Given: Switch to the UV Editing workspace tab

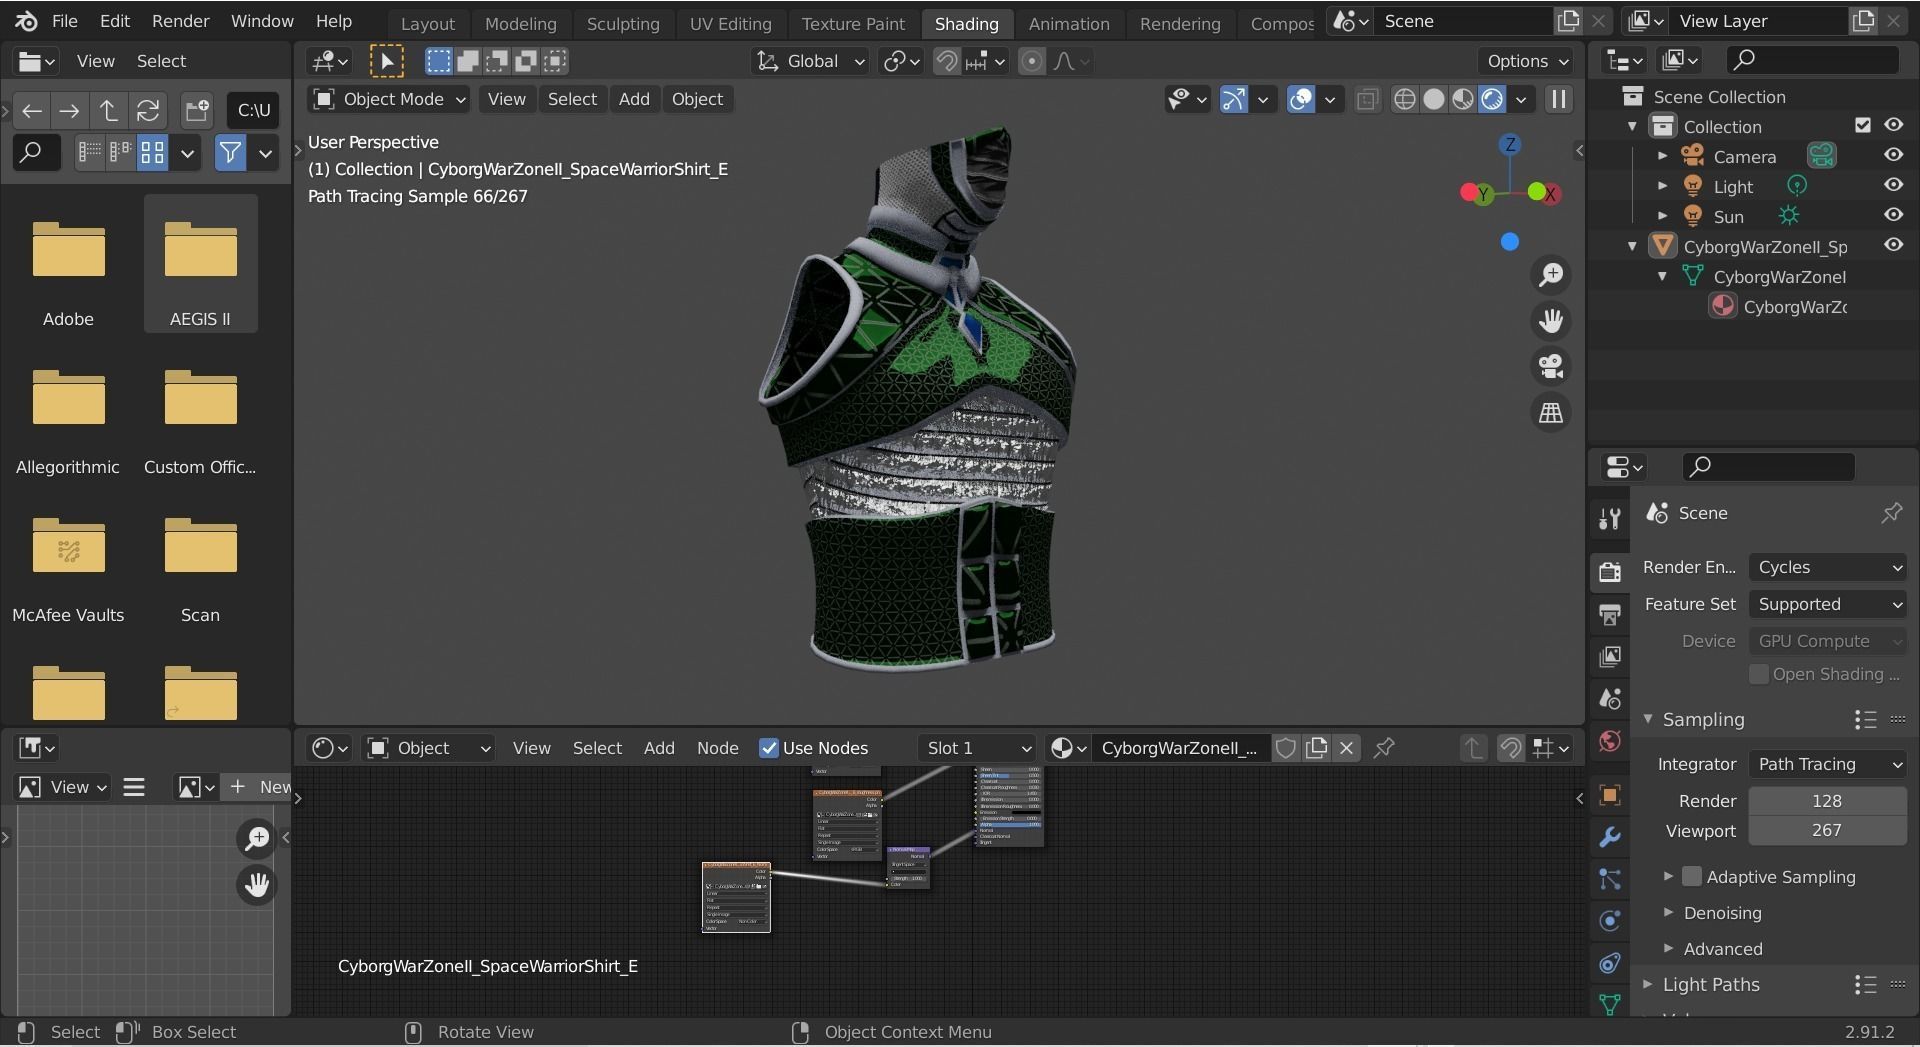Looking at the screenshot, I should 730,23.
